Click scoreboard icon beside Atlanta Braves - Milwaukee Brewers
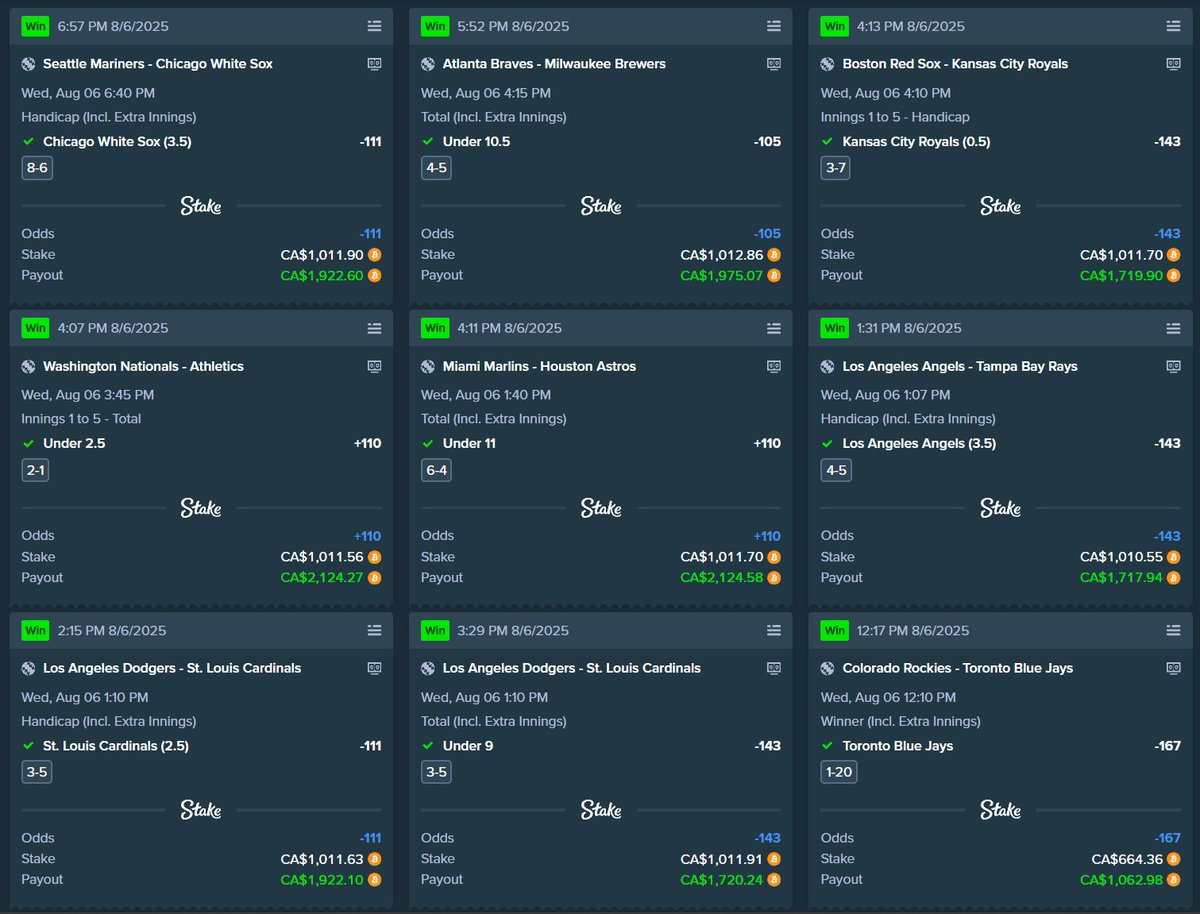Screen dimensions: 1200x914 point(774,64)
